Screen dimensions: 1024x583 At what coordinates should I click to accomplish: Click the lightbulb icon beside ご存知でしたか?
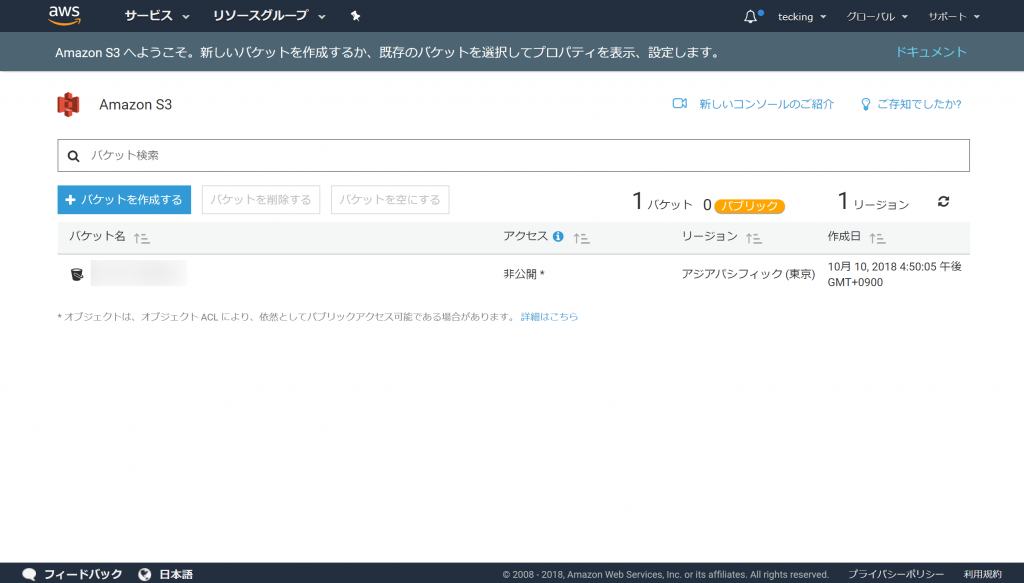(865, 104)
